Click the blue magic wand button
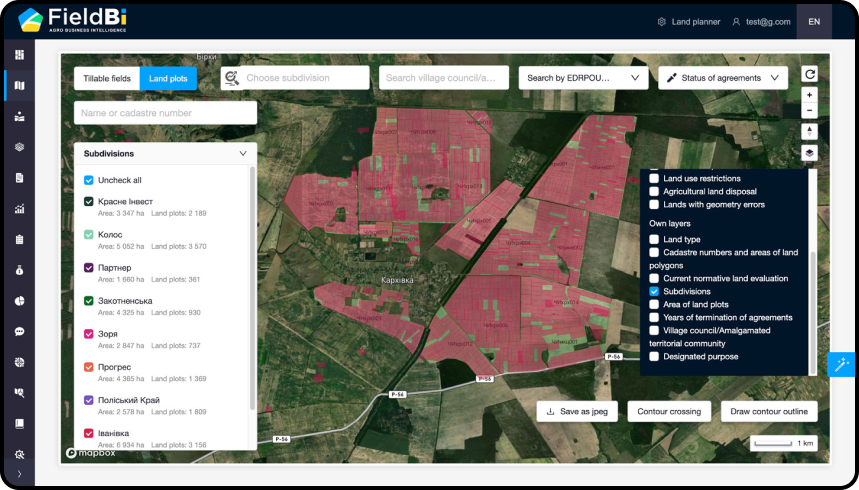This screenshot has width=859, height=490. (841, 364)
